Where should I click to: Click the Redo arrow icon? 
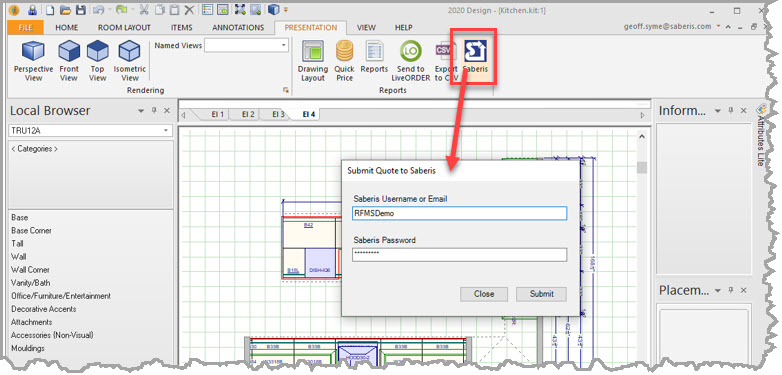coord(121,9)
